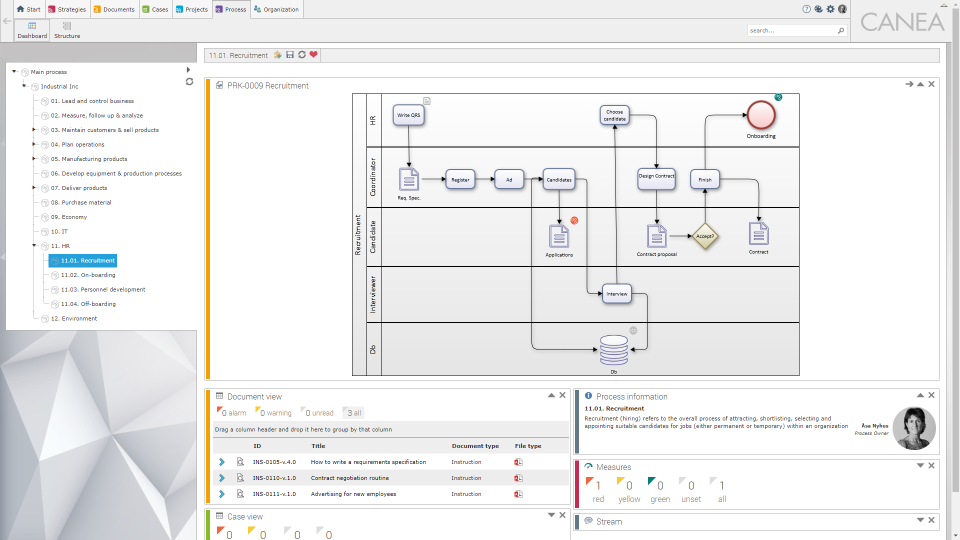Click the Db database symbol in diagram
Screen dimensions: 960x540
coord(613,350)
